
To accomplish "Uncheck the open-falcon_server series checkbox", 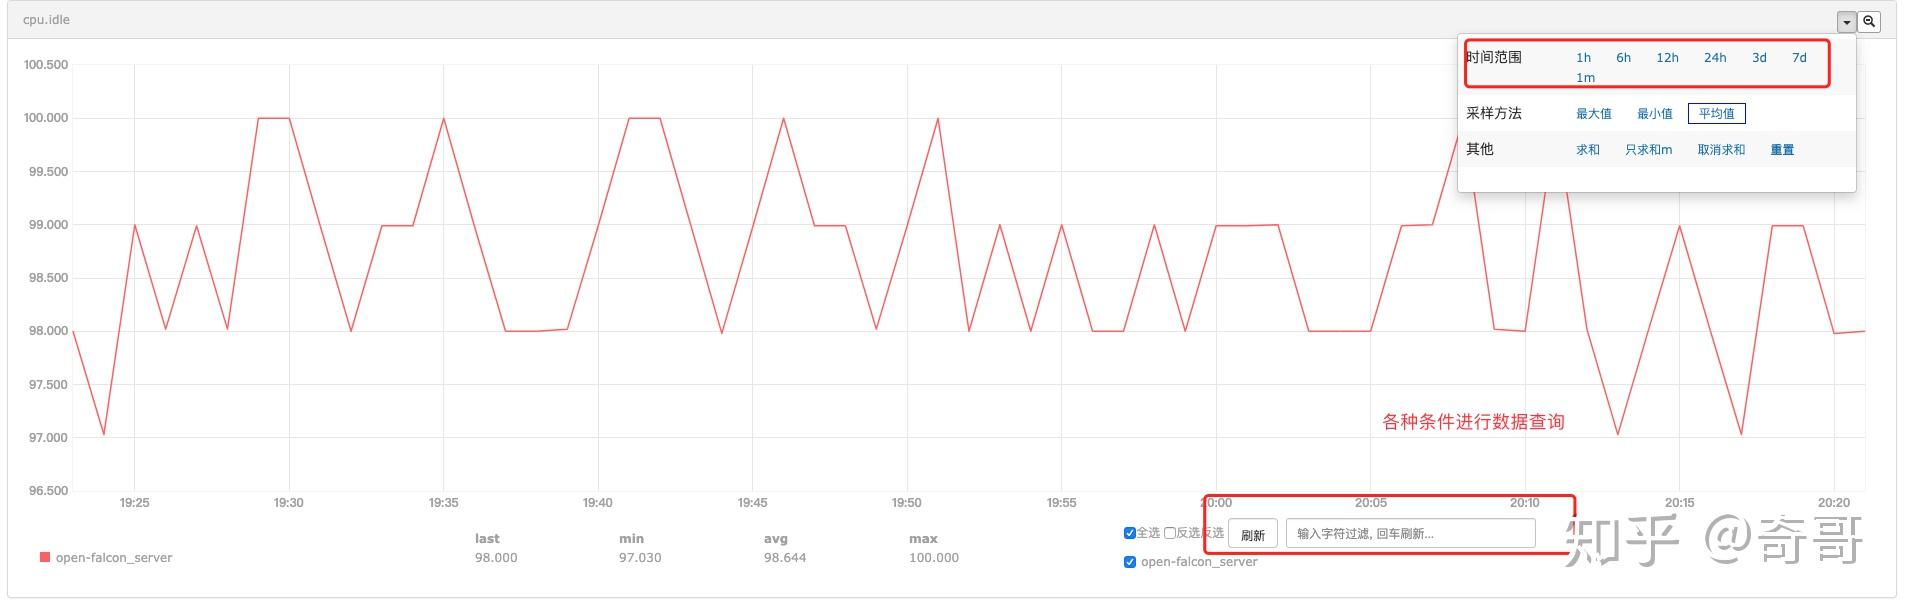I will [1130, 562].
